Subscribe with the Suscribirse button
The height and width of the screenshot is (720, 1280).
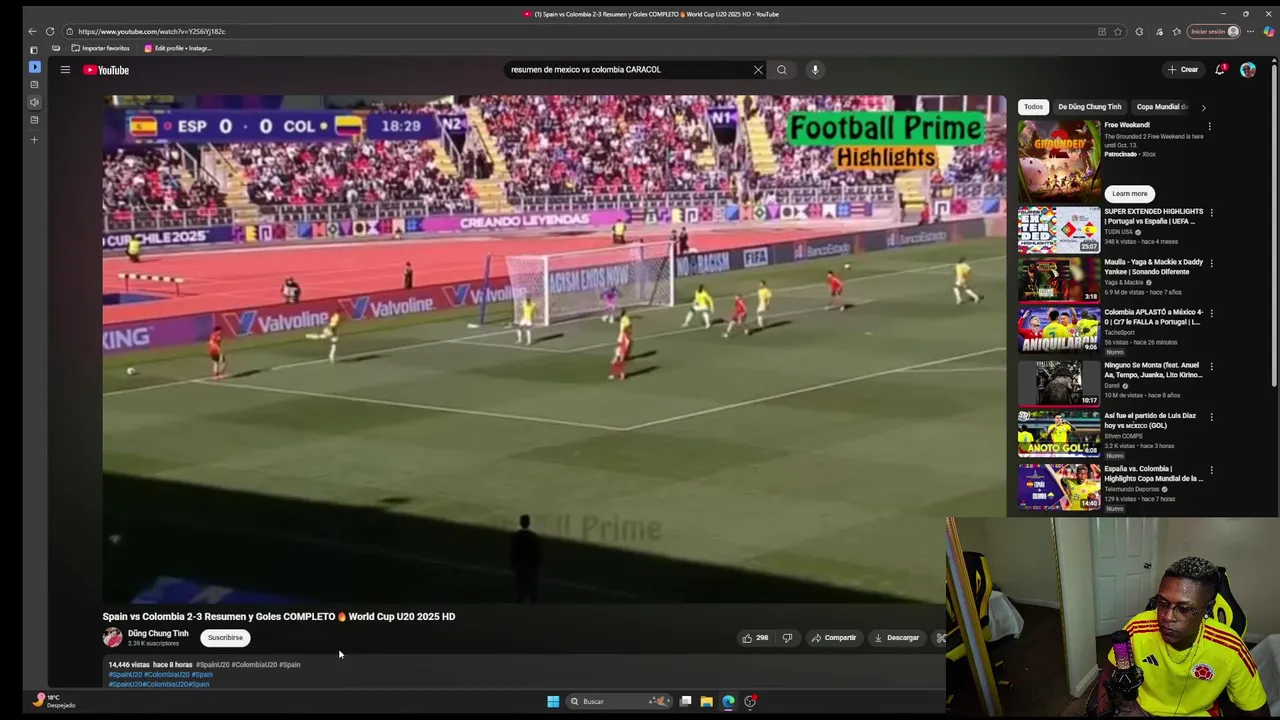(x=225, y=638)
